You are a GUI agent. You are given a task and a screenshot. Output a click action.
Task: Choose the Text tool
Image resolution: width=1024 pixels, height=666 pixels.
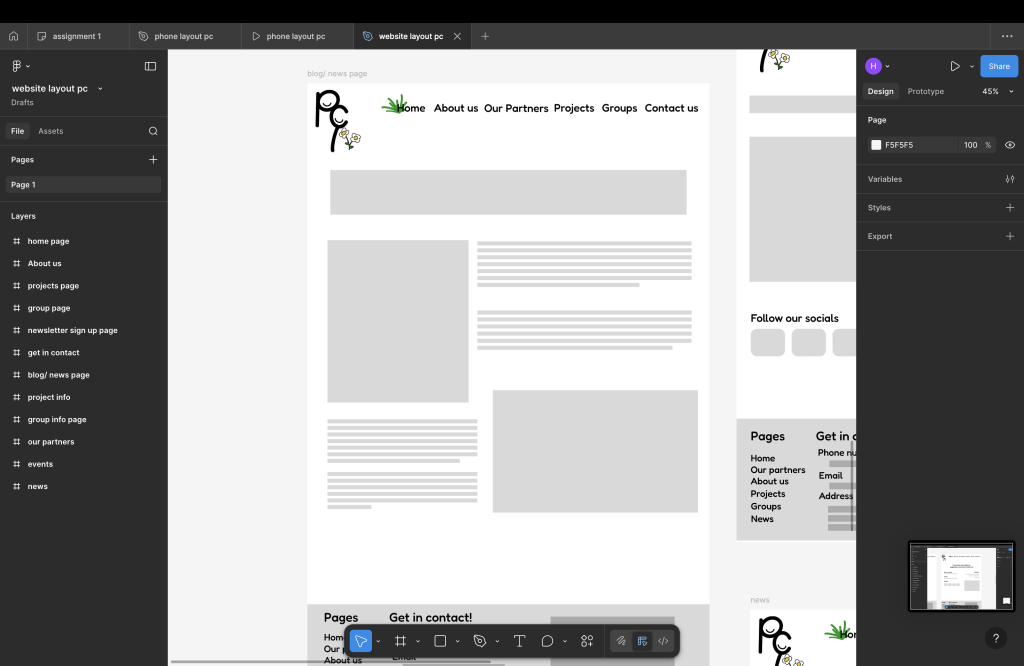(x=519, y=641)
